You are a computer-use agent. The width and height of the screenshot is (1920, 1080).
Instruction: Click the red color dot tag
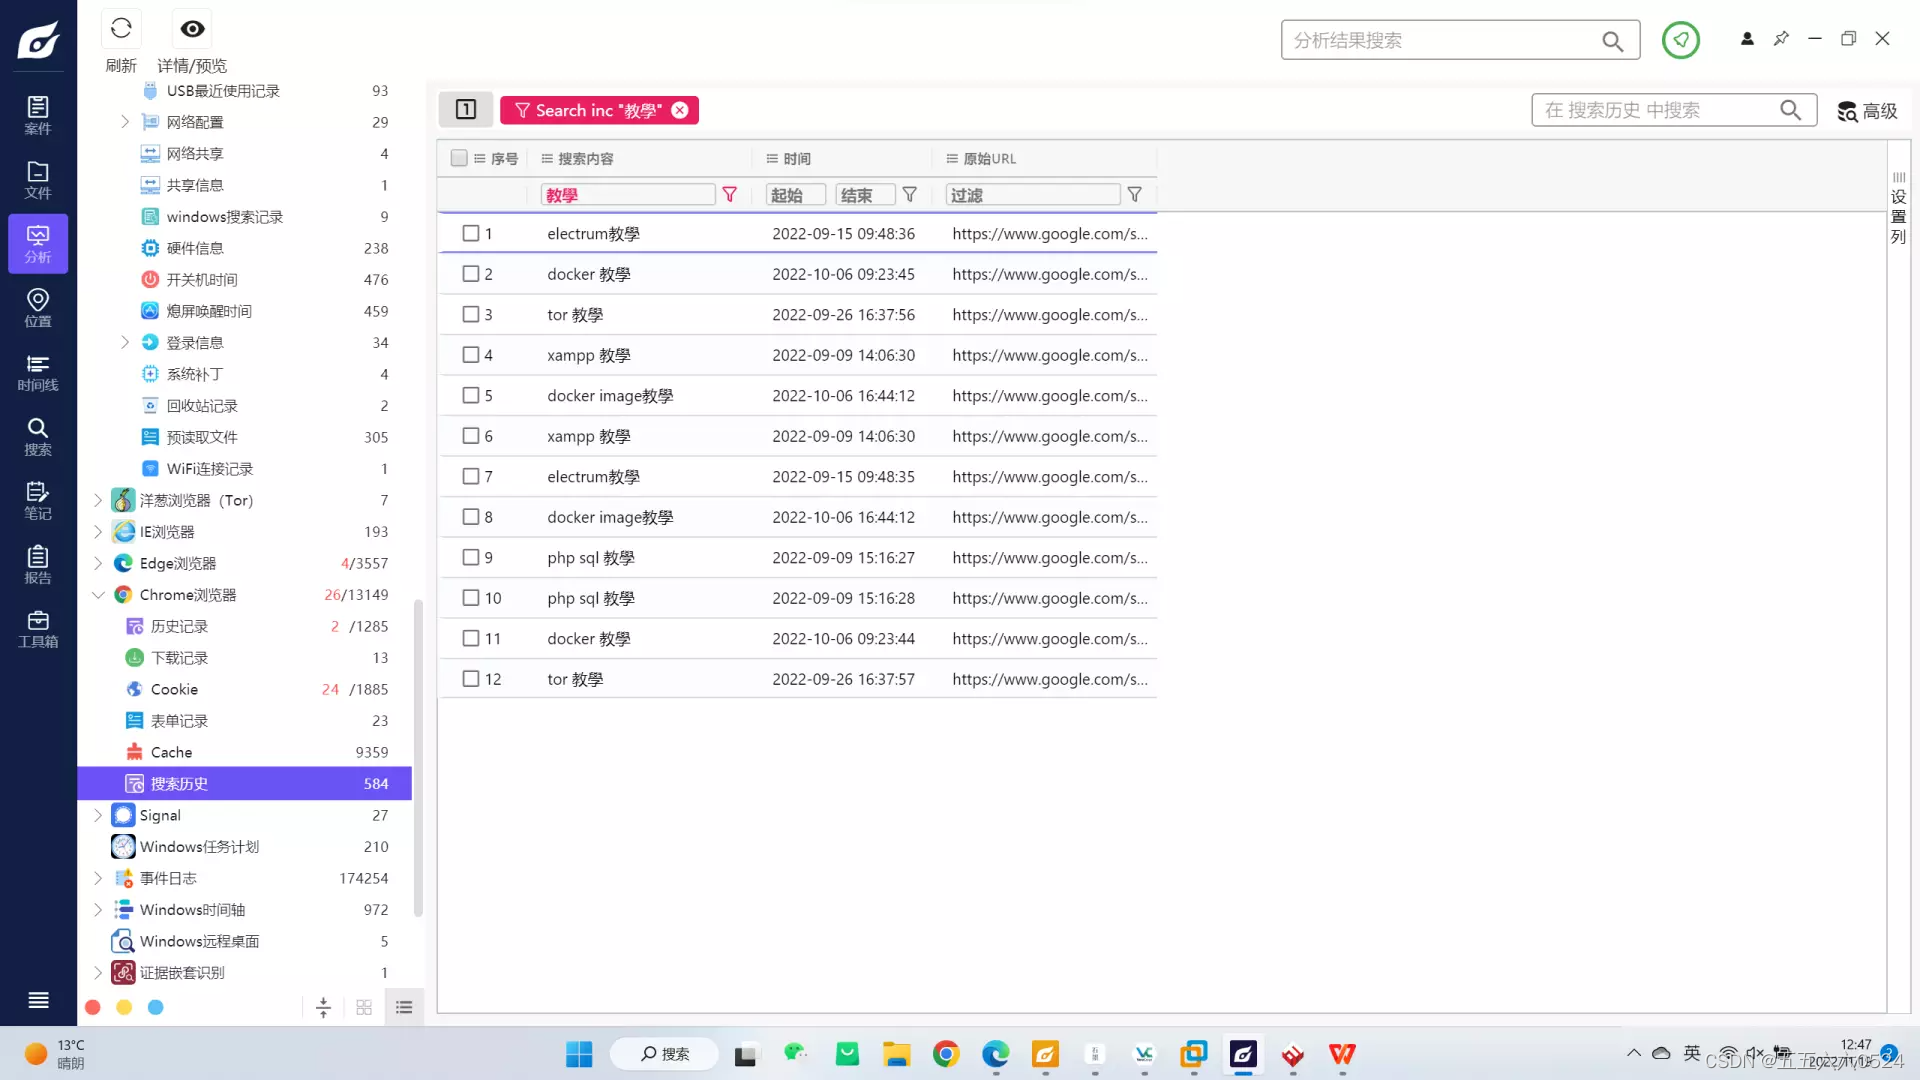click(x=93, y=1008)
